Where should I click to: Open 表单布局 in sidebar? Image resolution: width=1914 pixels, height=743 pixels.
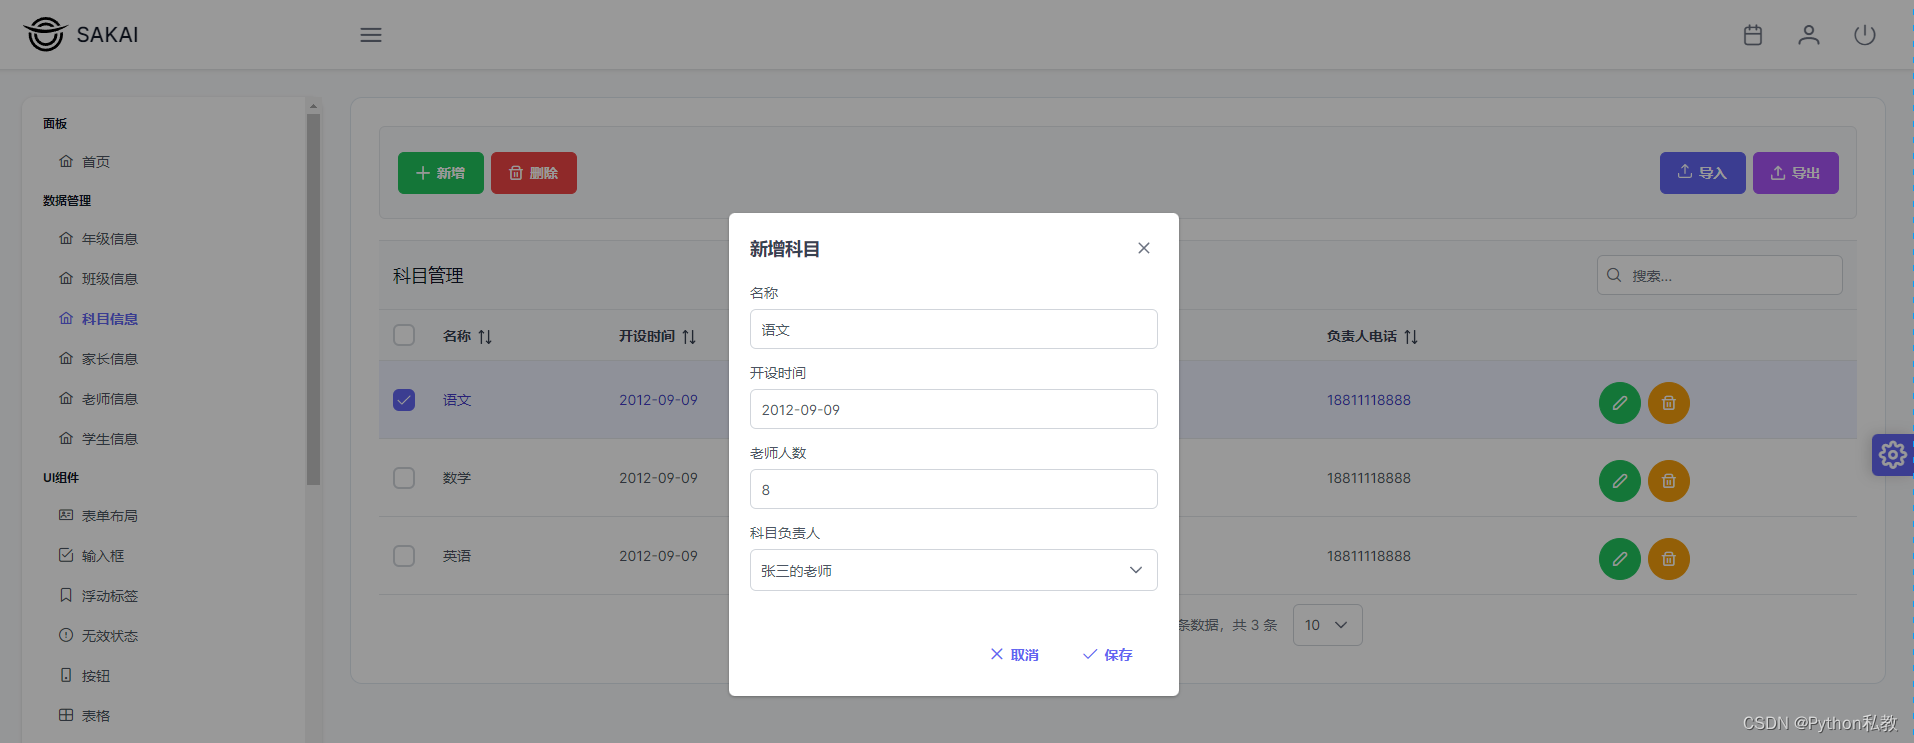(x=110, y=516)
